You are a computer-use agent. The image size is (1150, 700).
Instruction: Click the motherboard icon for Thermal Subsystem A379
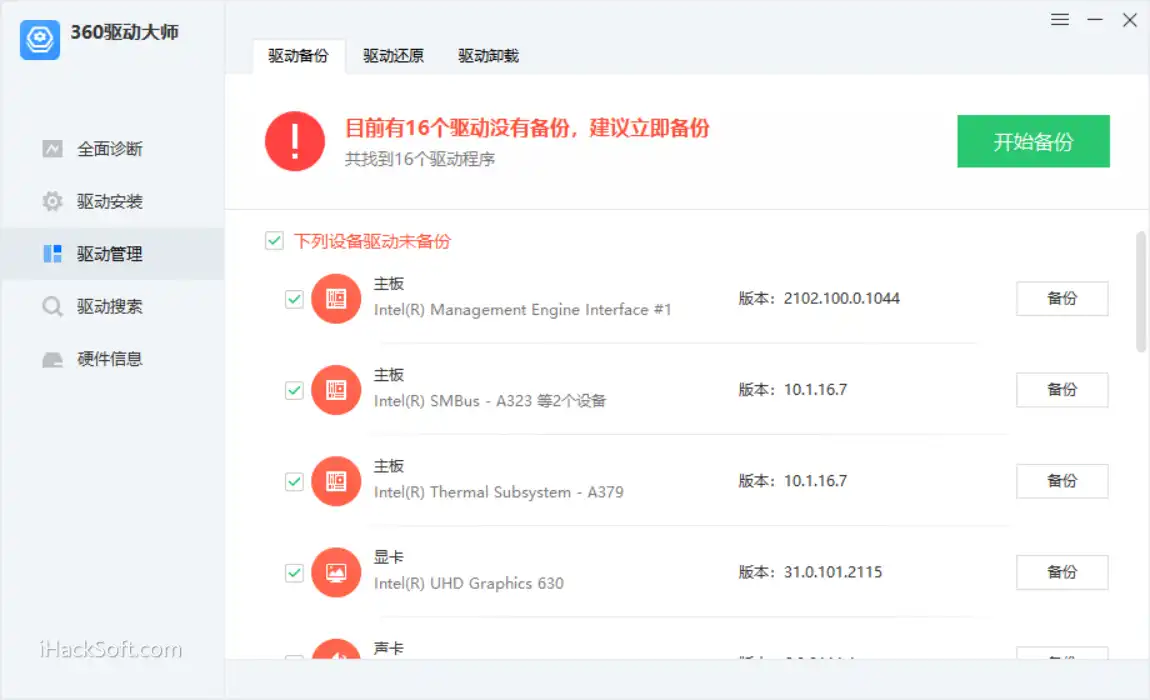click(x=336, y=481)
